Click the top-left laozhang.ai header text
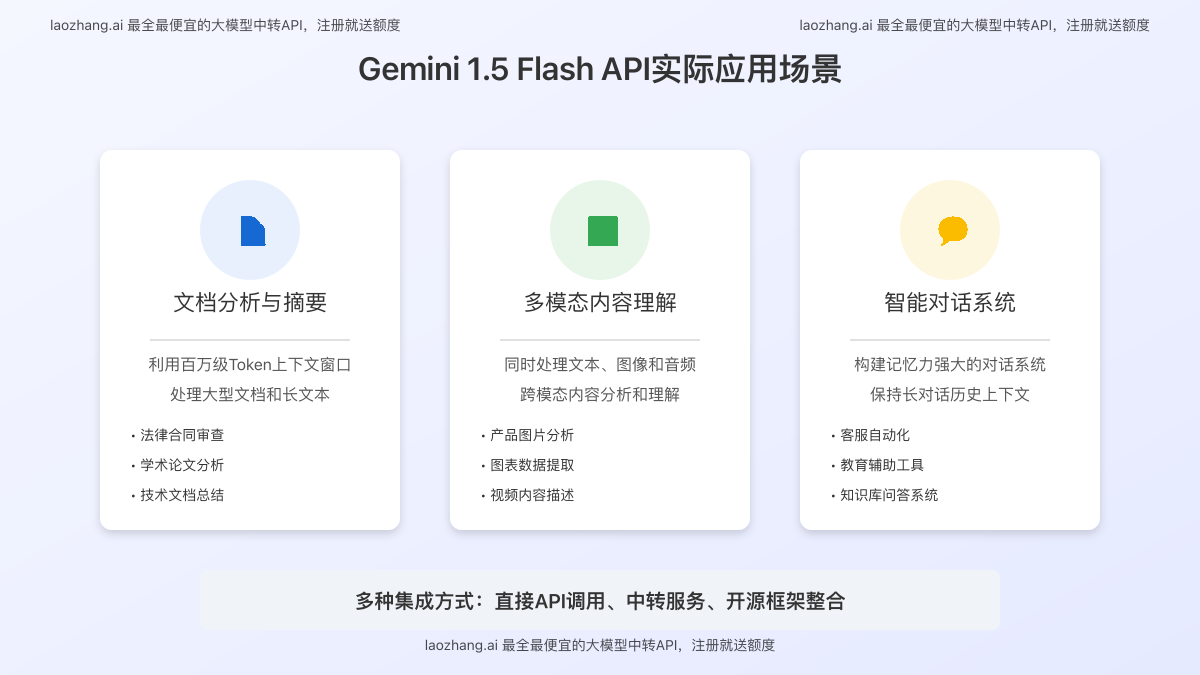Viewport: 1200px width, 675px height. [225, 25]
